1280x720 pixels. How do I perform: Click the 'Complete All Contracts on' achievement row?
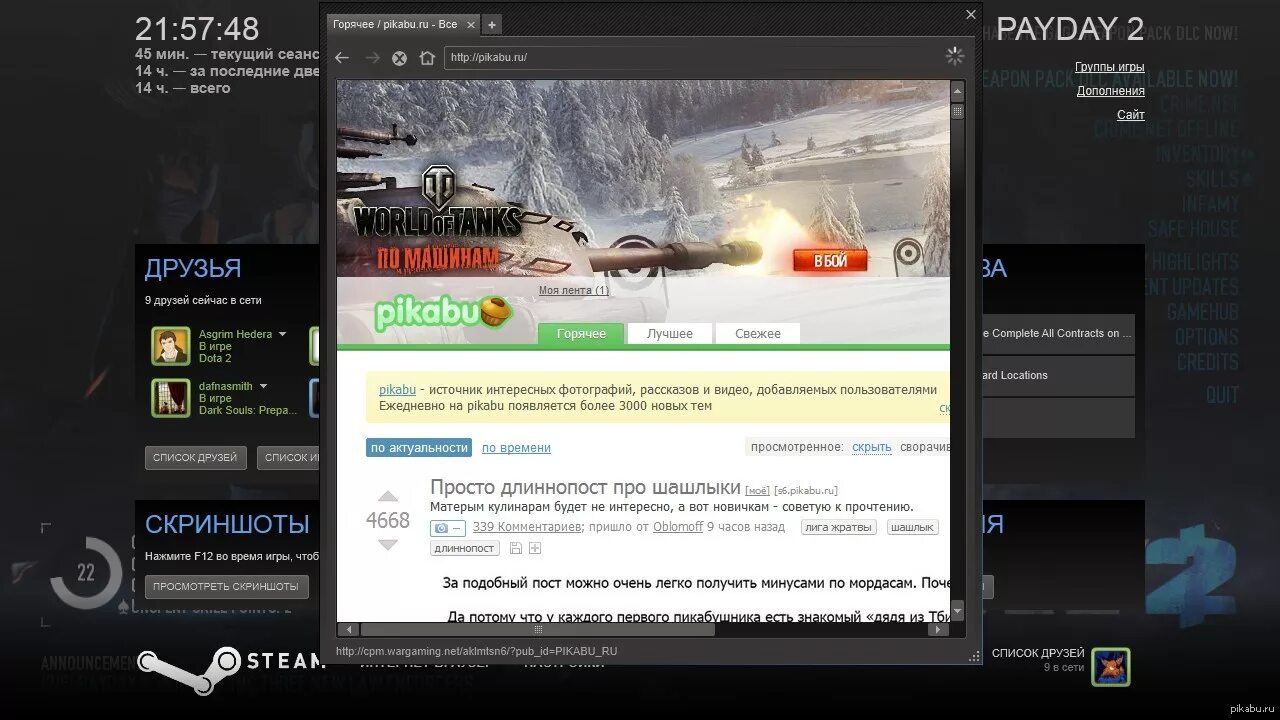pos(1058,334)
